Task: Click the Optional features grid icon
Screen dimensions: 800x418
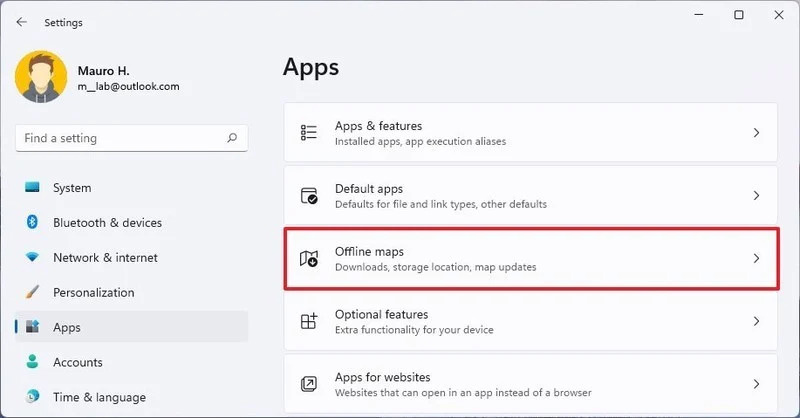Action: [309, 321]
